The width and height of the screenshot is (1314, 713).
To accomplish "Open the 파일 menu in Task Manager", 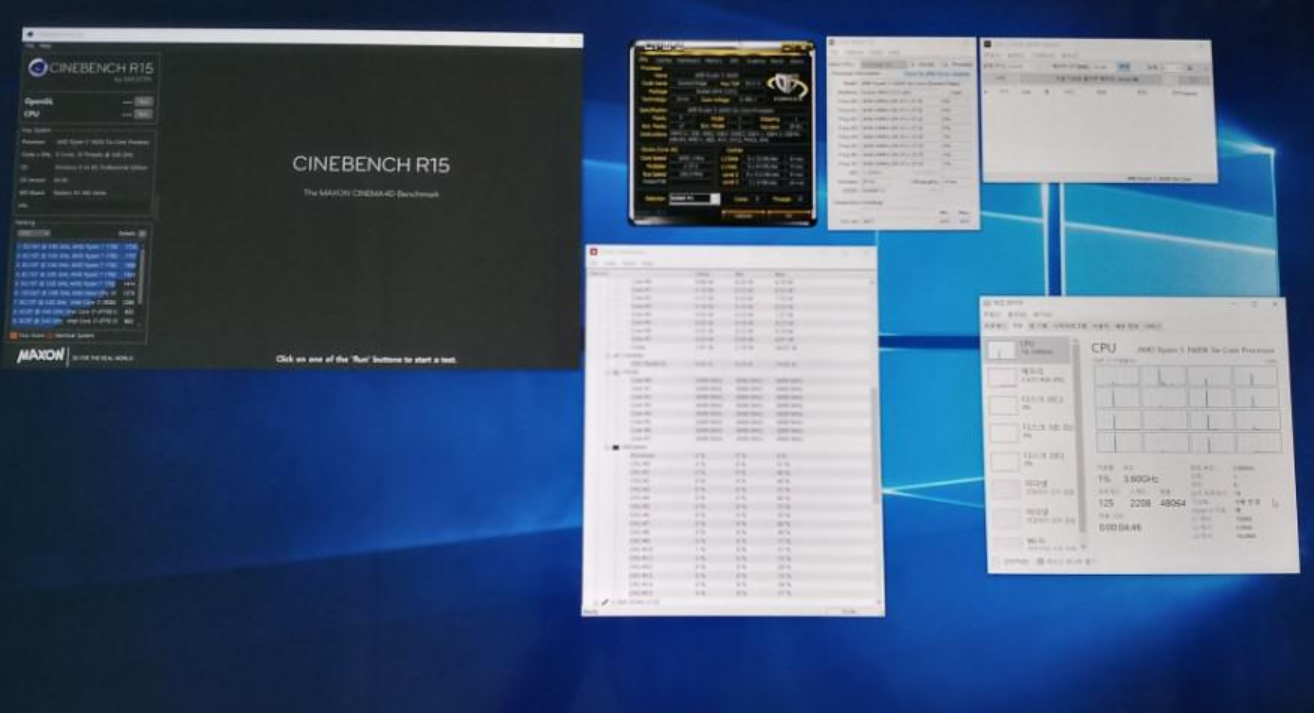I will pyautogui.click(x=990, y=314).
